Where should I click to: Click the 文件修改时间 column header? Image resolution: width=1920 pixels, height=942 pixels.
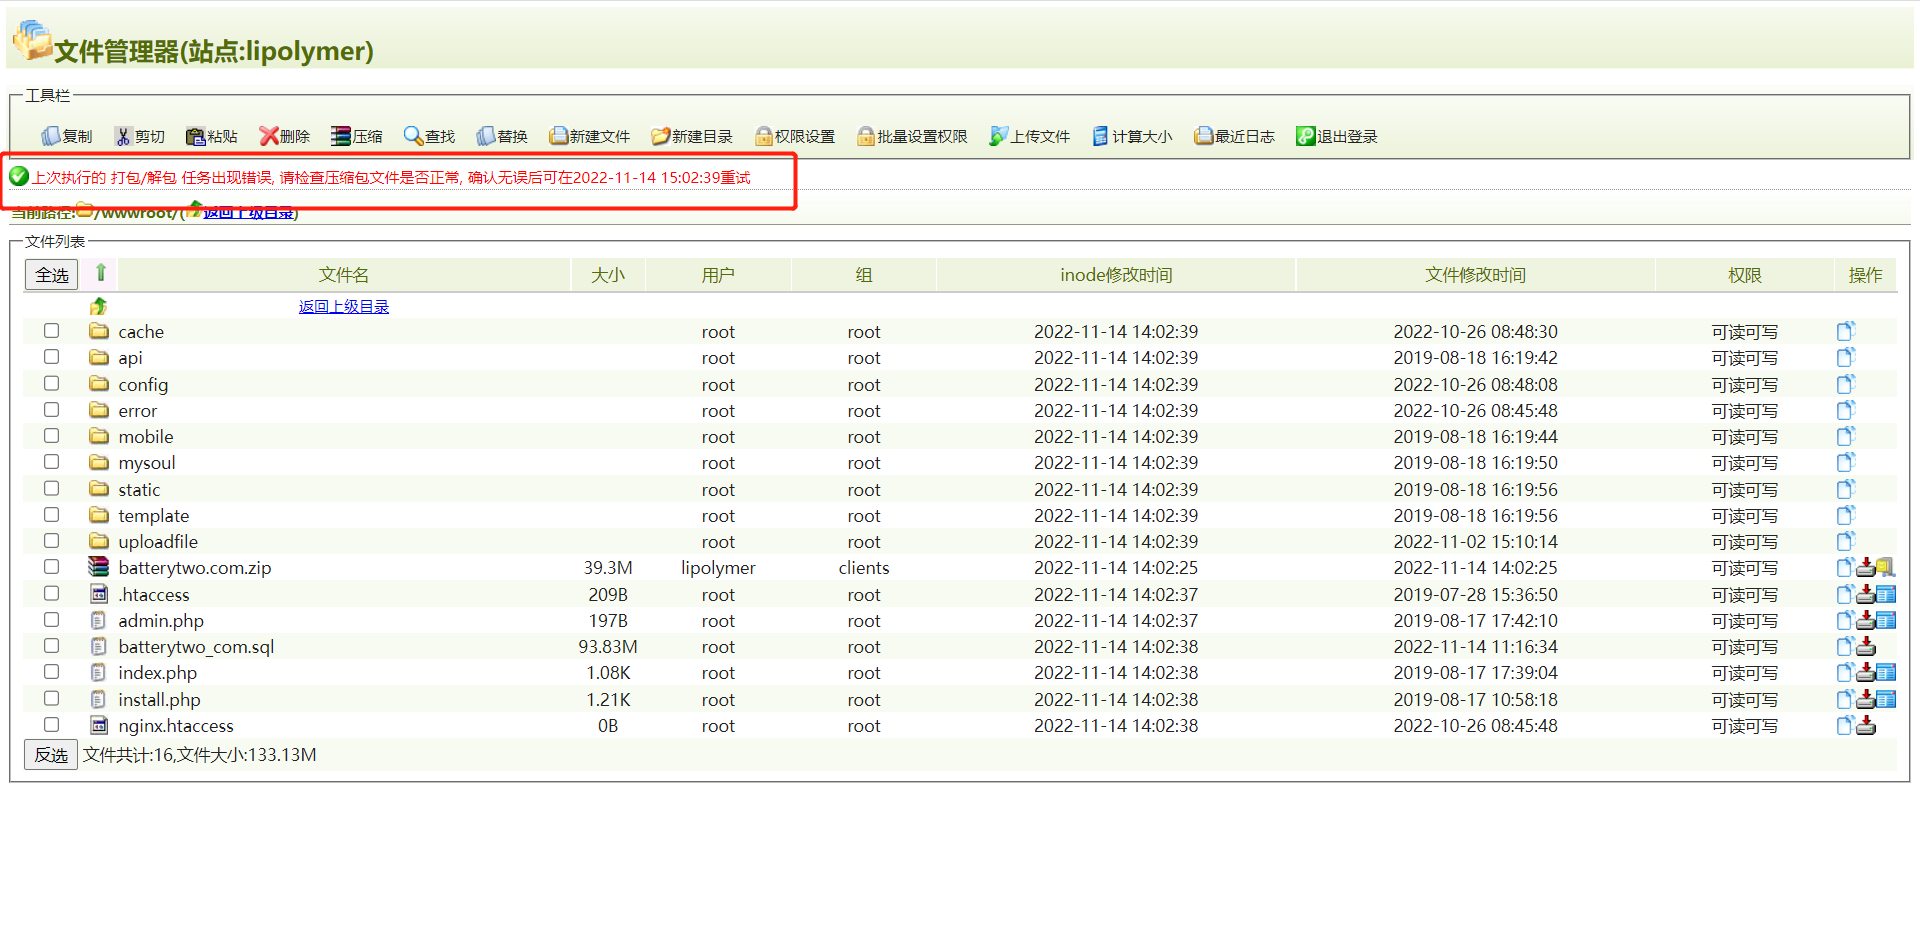[1475, 275]
